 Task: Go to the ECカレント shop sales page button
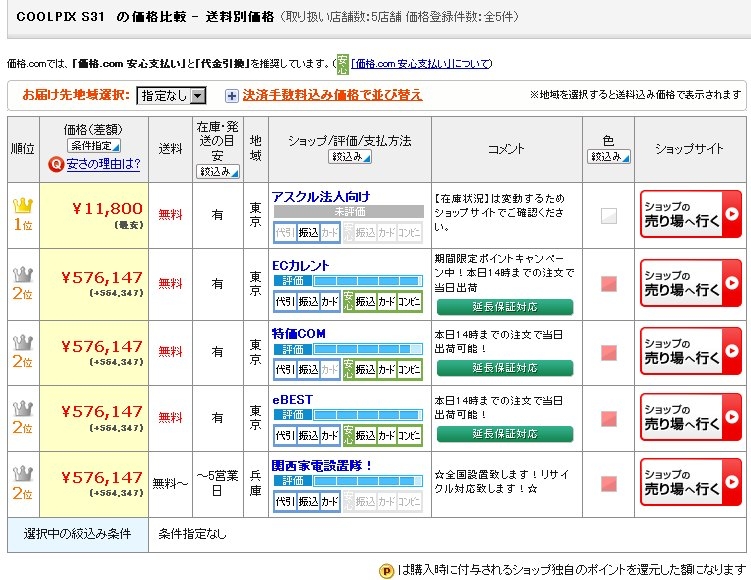691,283
